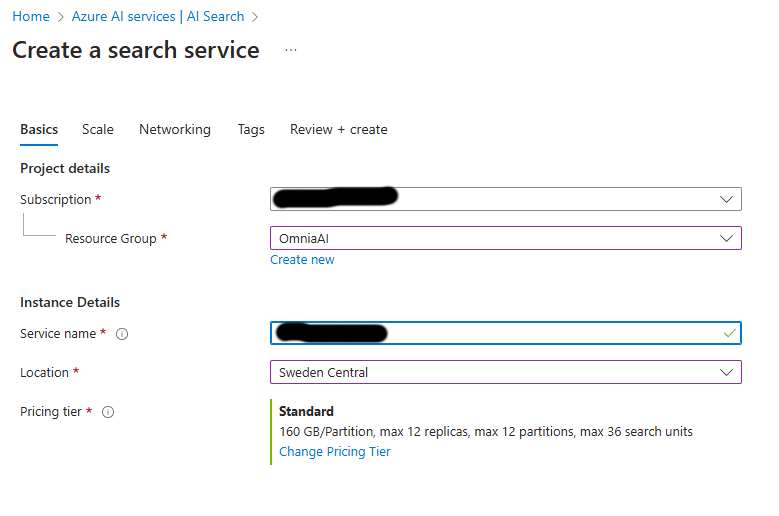Click the Location field label
The height and width of the screenshot is (516, 779).
click(44, 372)
